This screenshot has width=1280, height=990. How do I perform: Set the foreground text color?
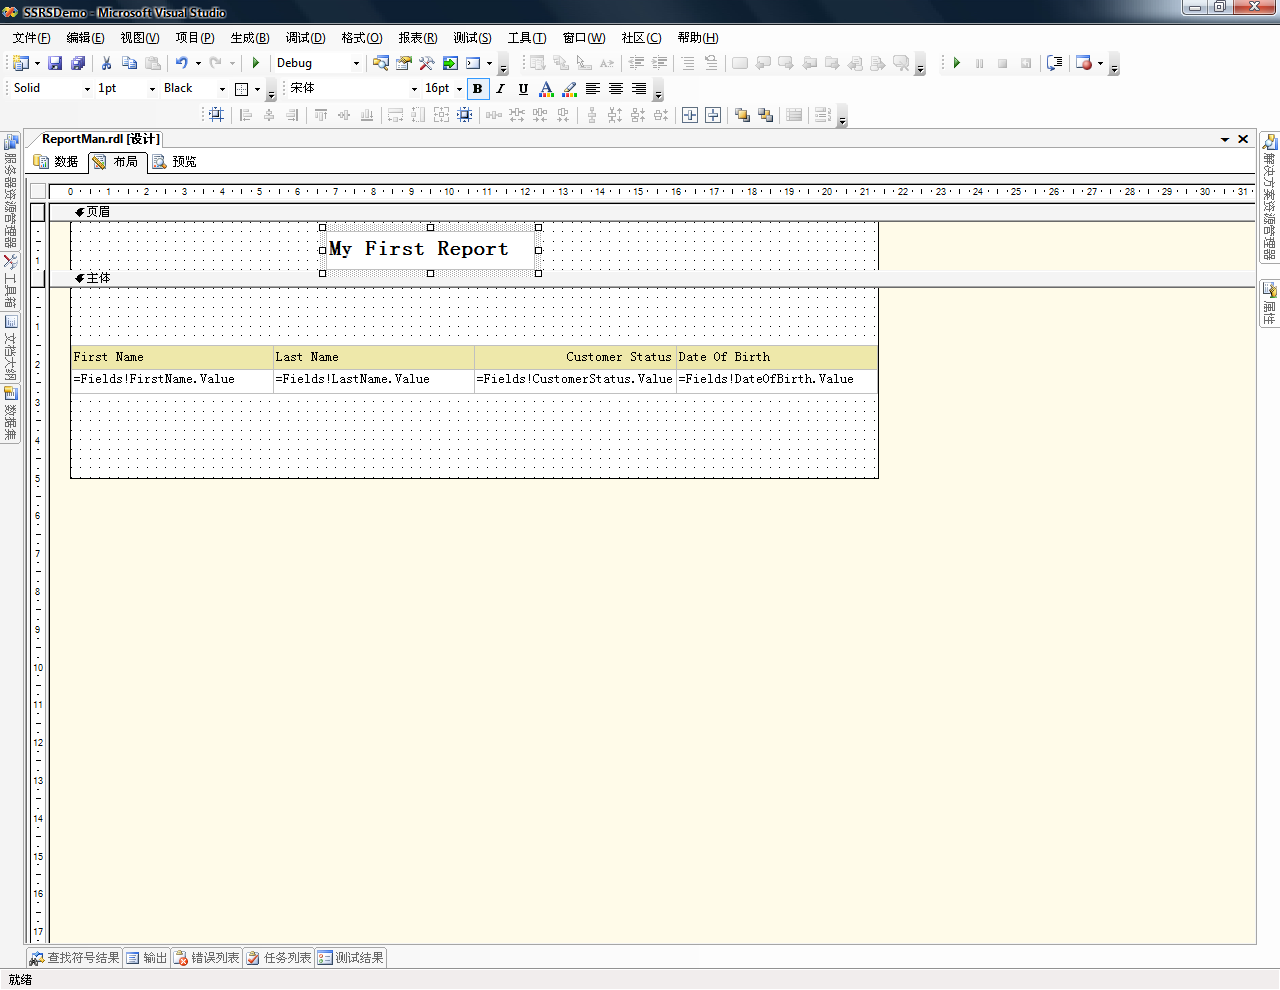click(x=546, y=89)
